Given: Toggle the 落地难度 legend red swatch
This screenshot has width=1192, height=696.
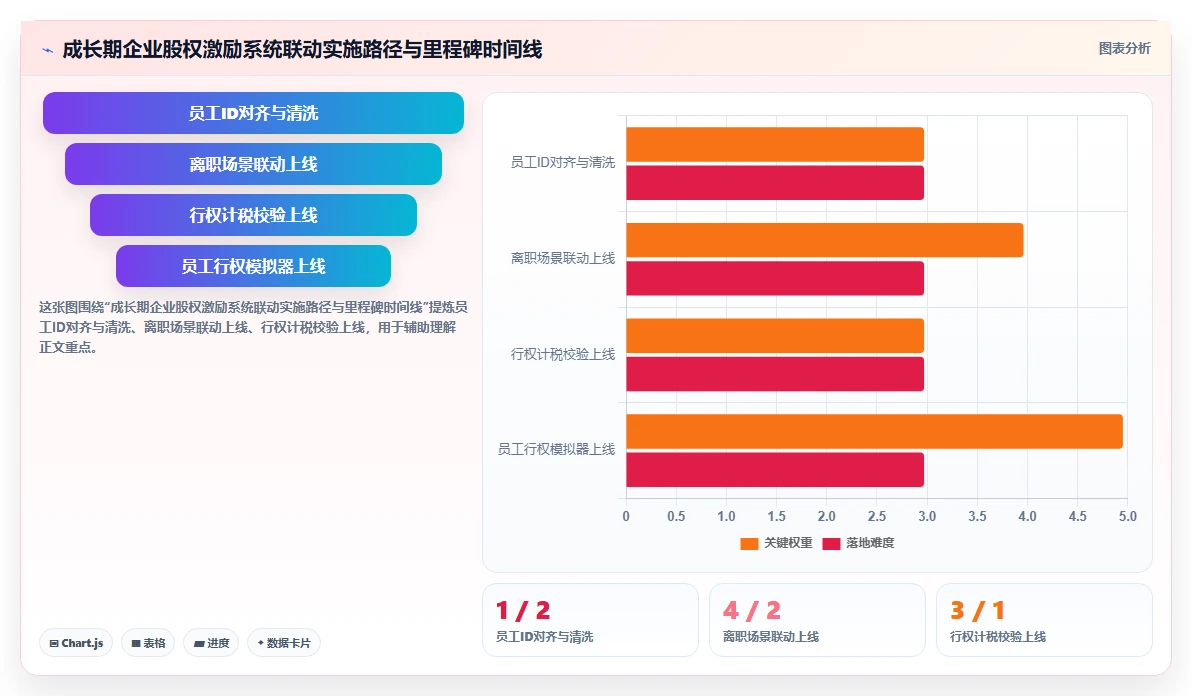Looking at the screenshot, I should click(x=831, y=543).
